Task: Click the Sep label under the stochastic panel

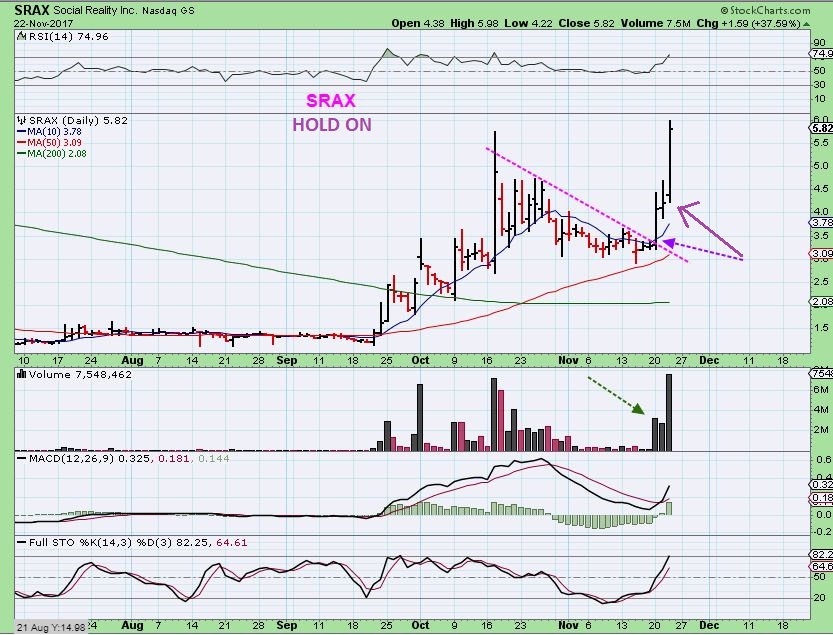Action: [x=287, y=625]
